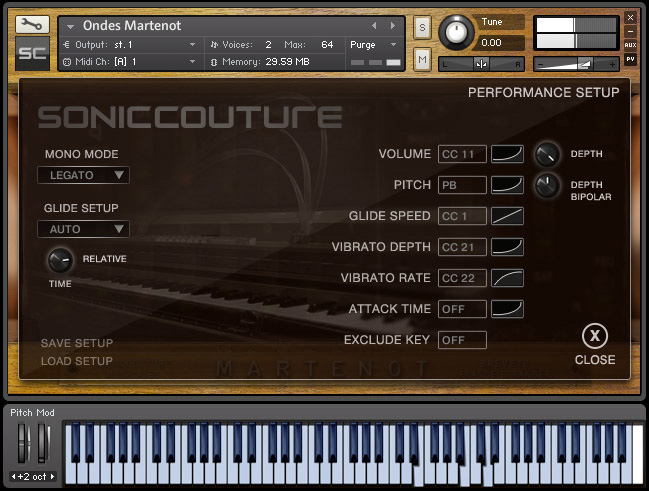Click the SC Soniccouture logo icon
The height and width of the screenshot is (491, 649).
point(32,53)
